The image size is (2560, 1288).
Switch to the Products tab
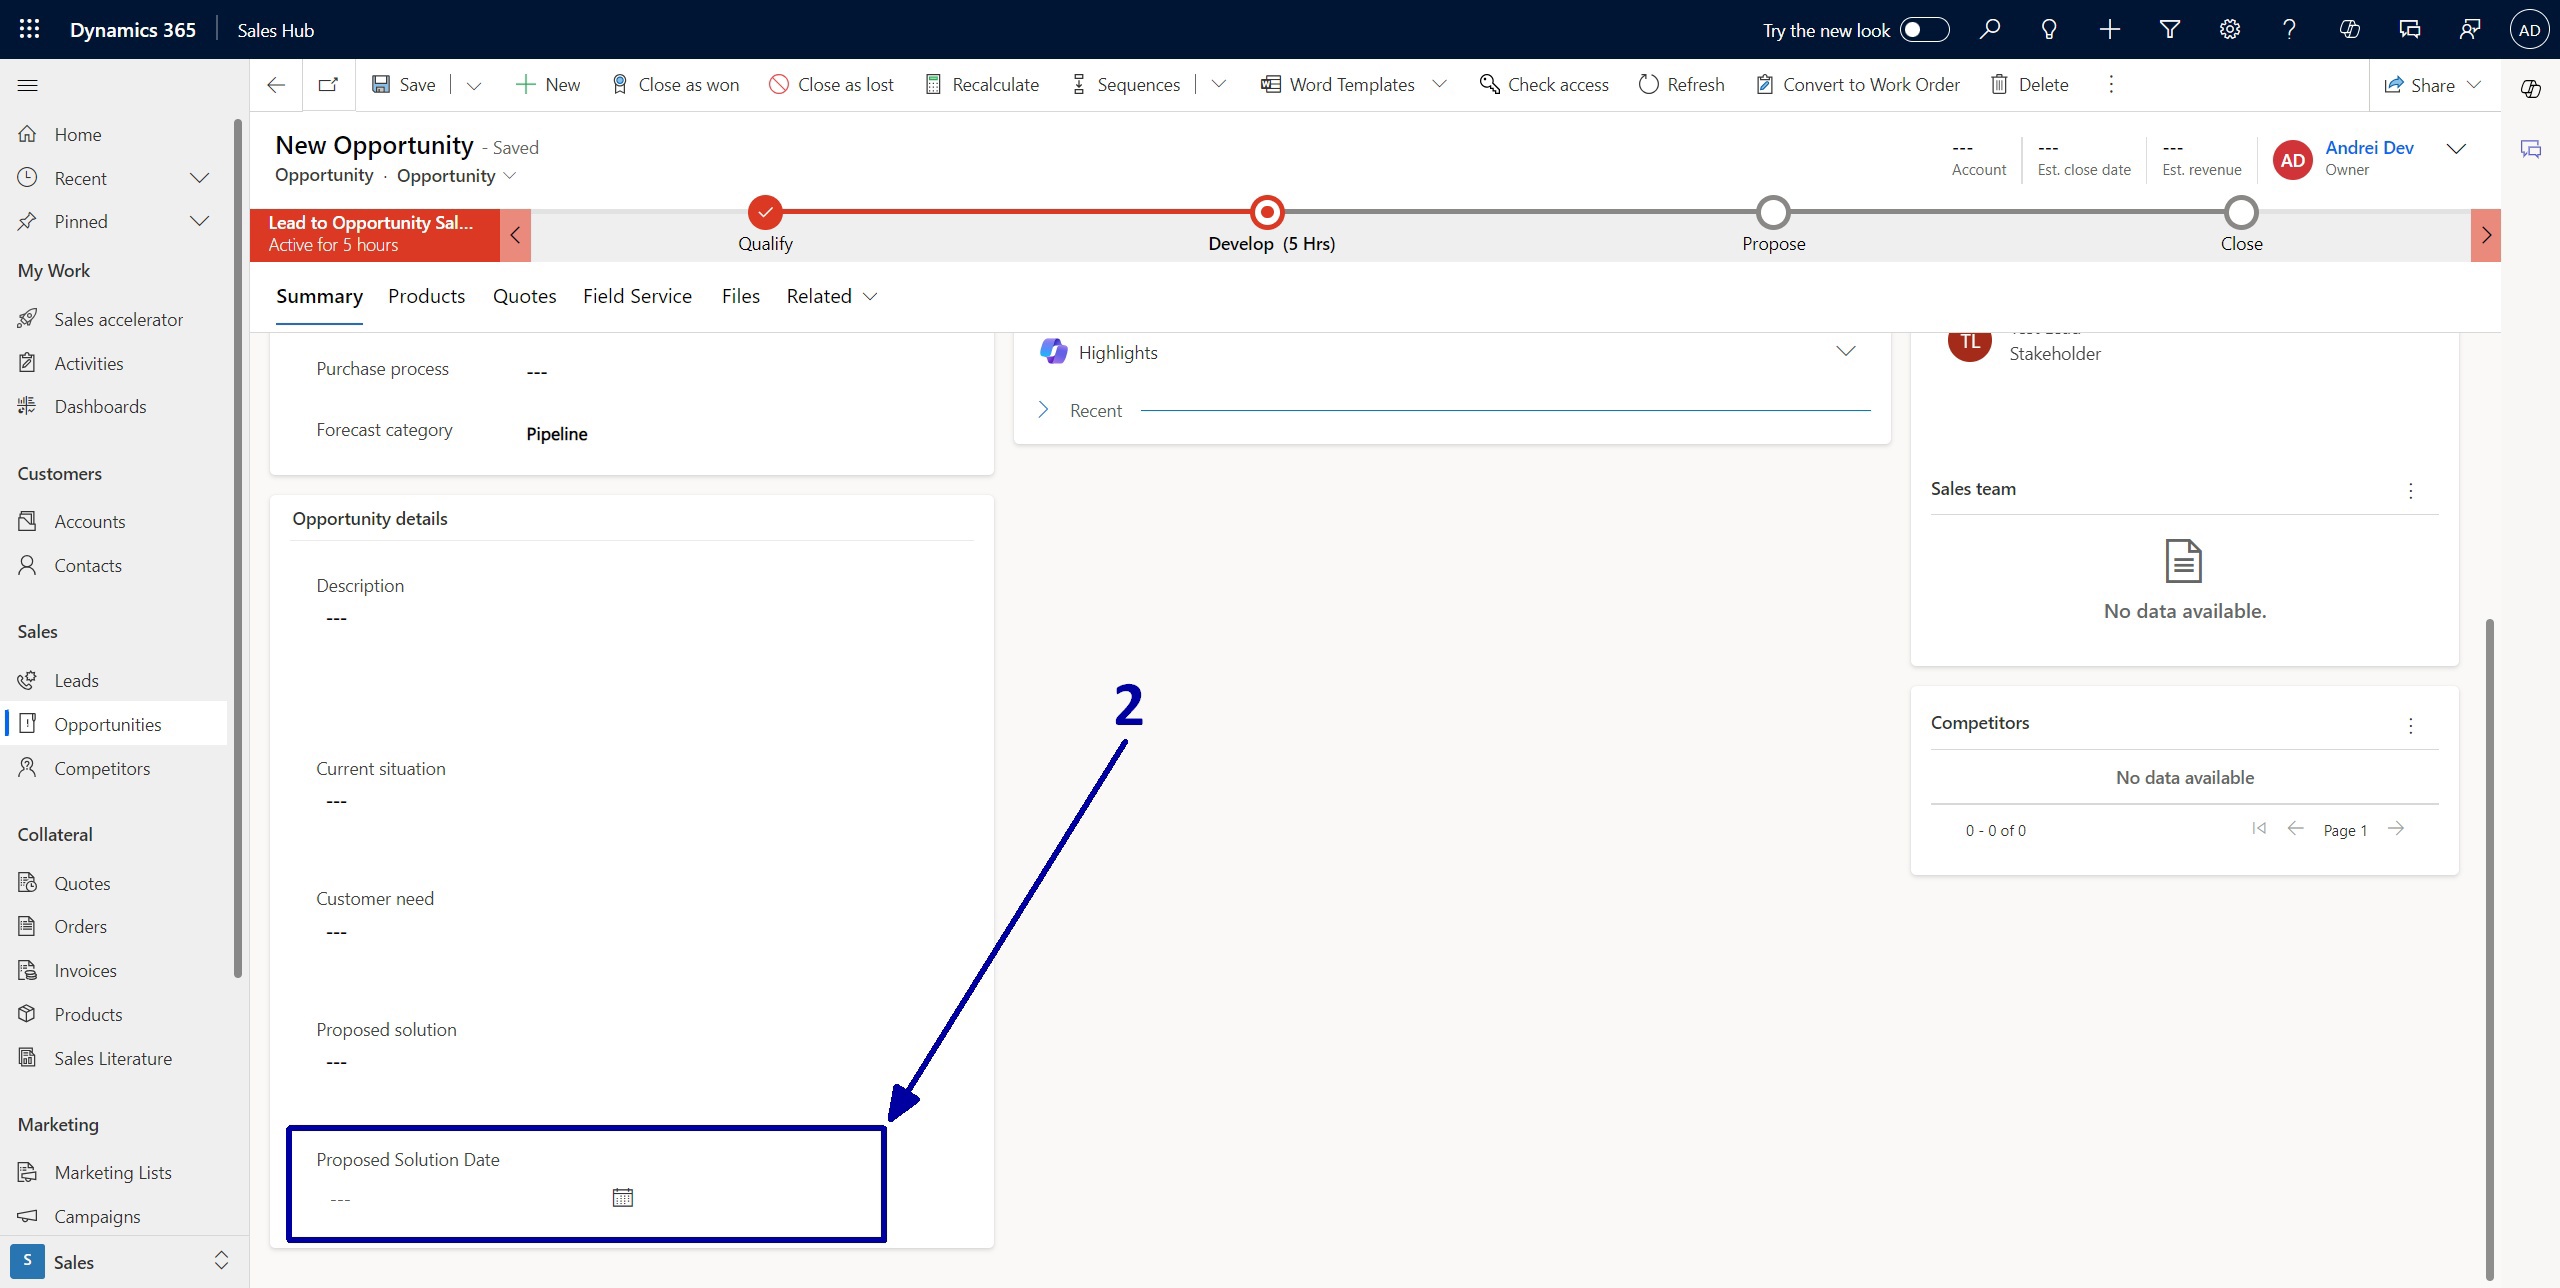(427, 296)
